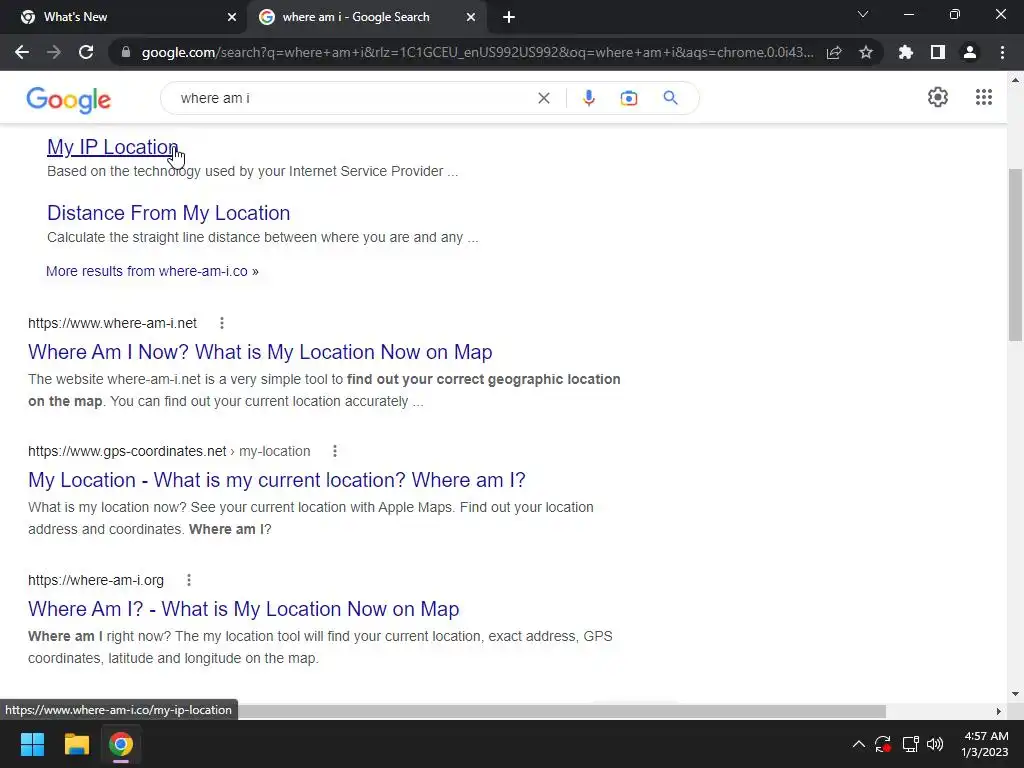Go to Google home via the logo
Viewport: 1024px width, 768px height.
69,100
